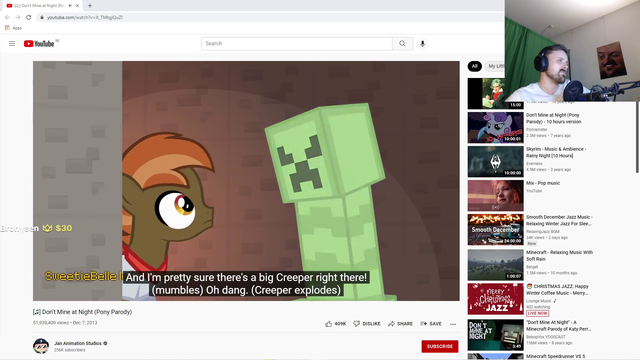Screen dimensions: 640x360
Task: Subscribe to Jan Animation Studios
Action: tap(440, 346)
